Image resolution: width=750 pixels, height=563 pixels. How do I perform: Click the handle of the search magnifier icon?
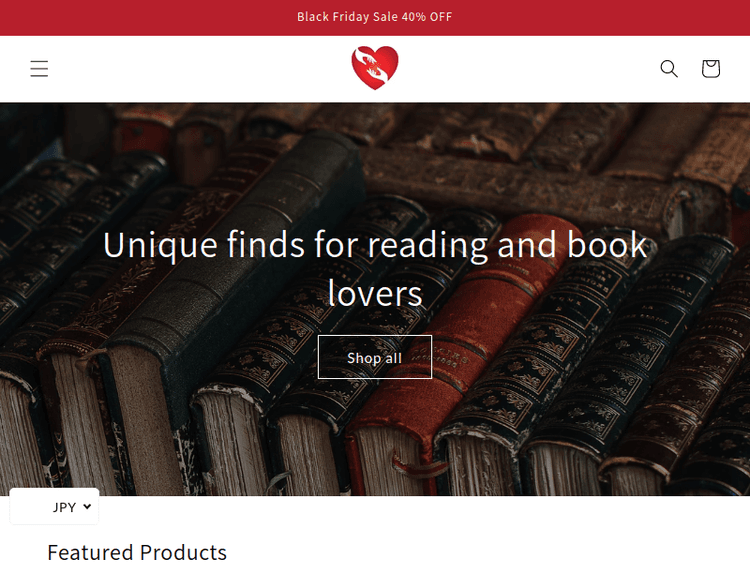(x=674, y=74)
